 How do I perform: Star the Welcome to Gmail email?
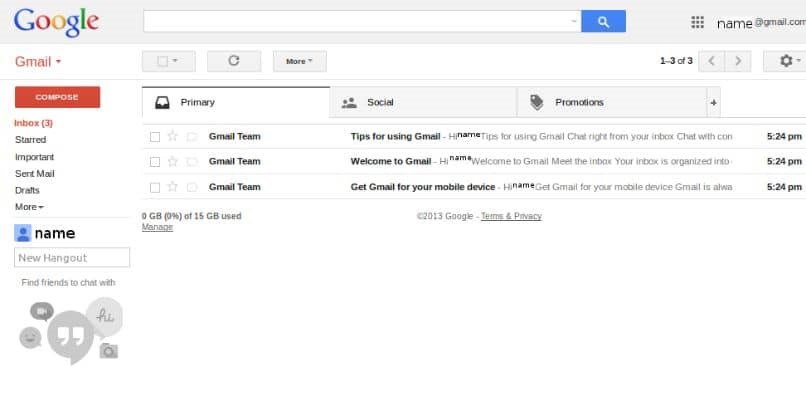(172, 161)
